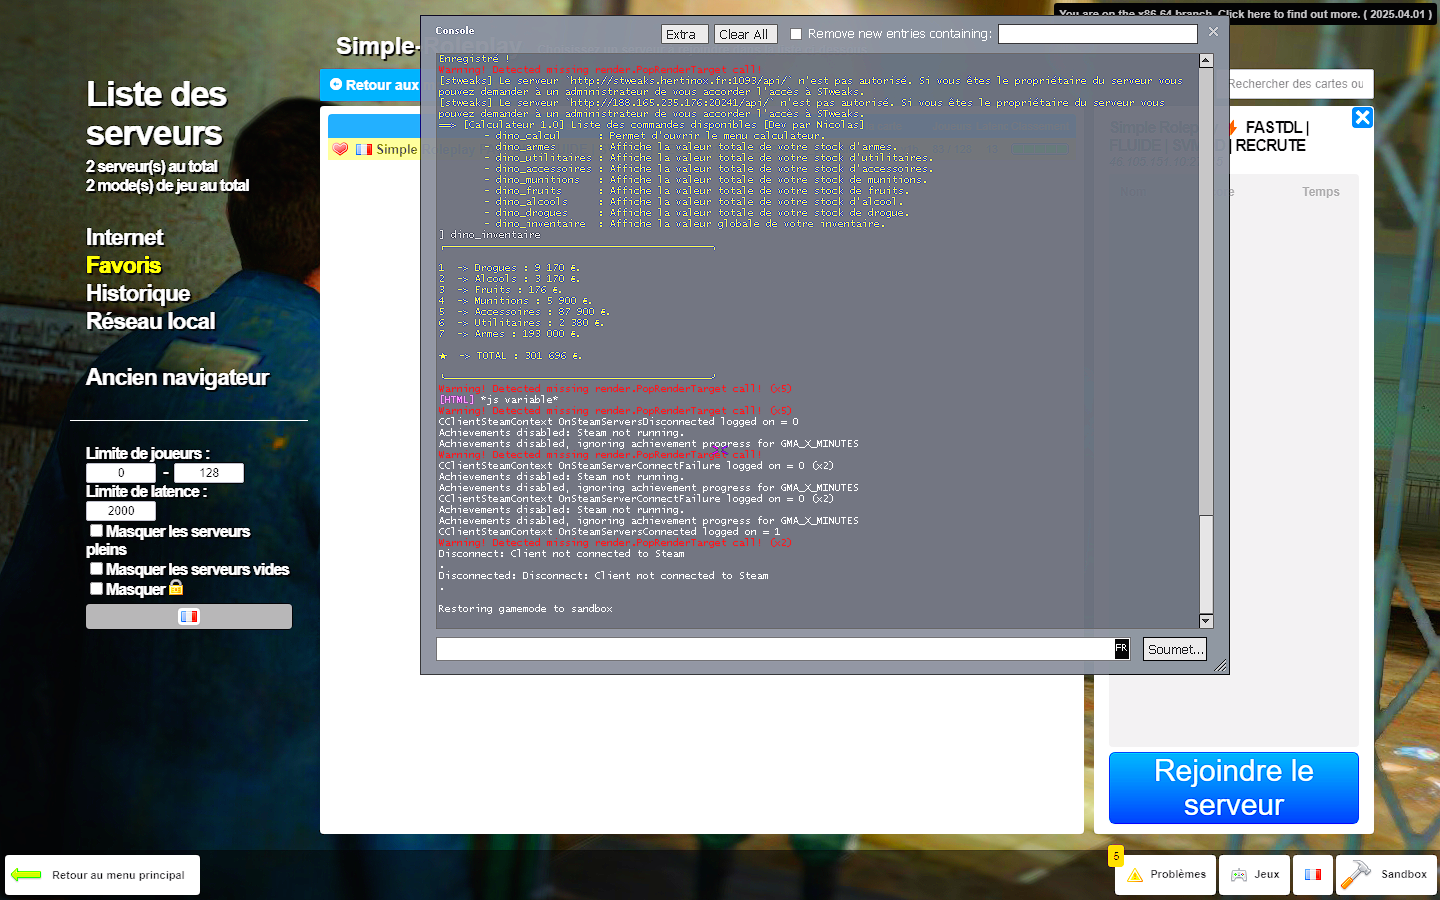Click Retour au menu principal button
Viewport: 1440px width, 900px height.
pyautogui.click(x=102, y=875)
